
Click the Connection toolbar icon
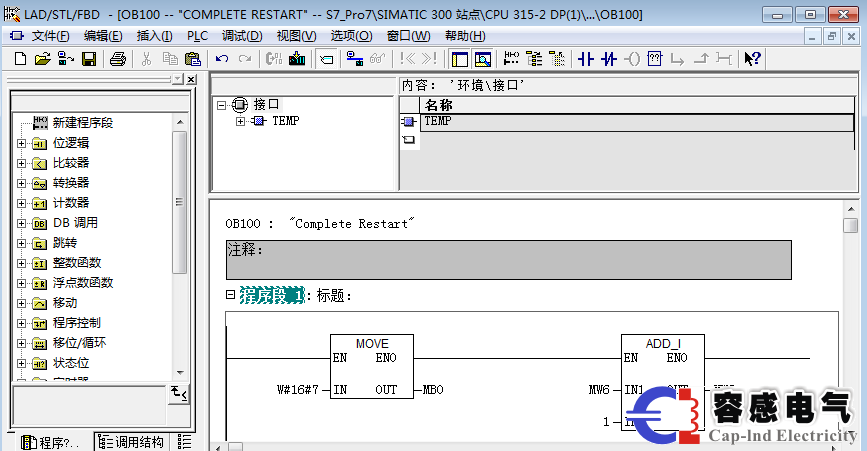coord(724,59)
